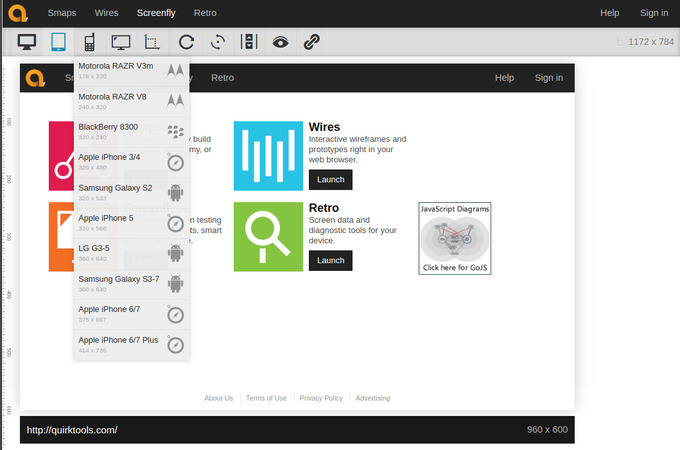Open Wires in the top navigation
The height and width of the screenshot is (450, 680).
click(x=106, y=13)
